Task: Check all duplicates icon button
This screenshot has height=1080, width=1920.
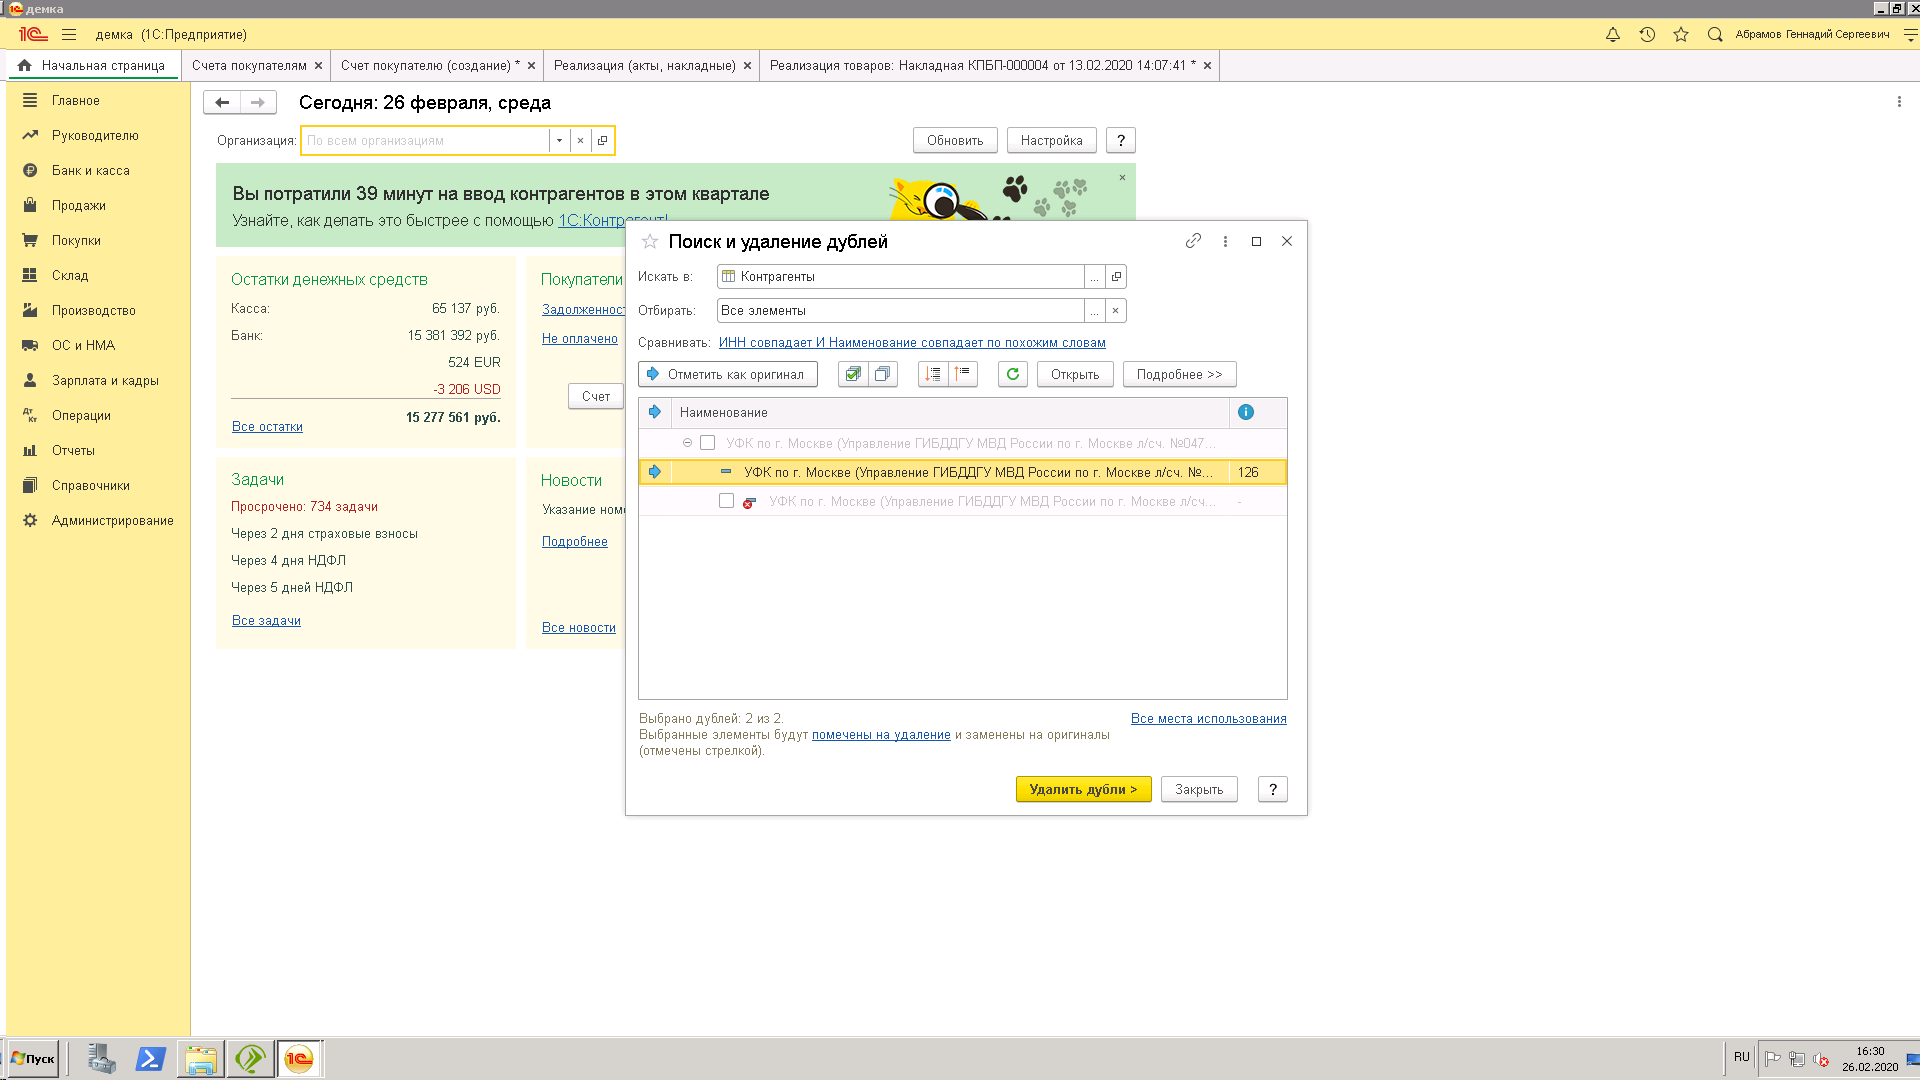Action: 853,374
